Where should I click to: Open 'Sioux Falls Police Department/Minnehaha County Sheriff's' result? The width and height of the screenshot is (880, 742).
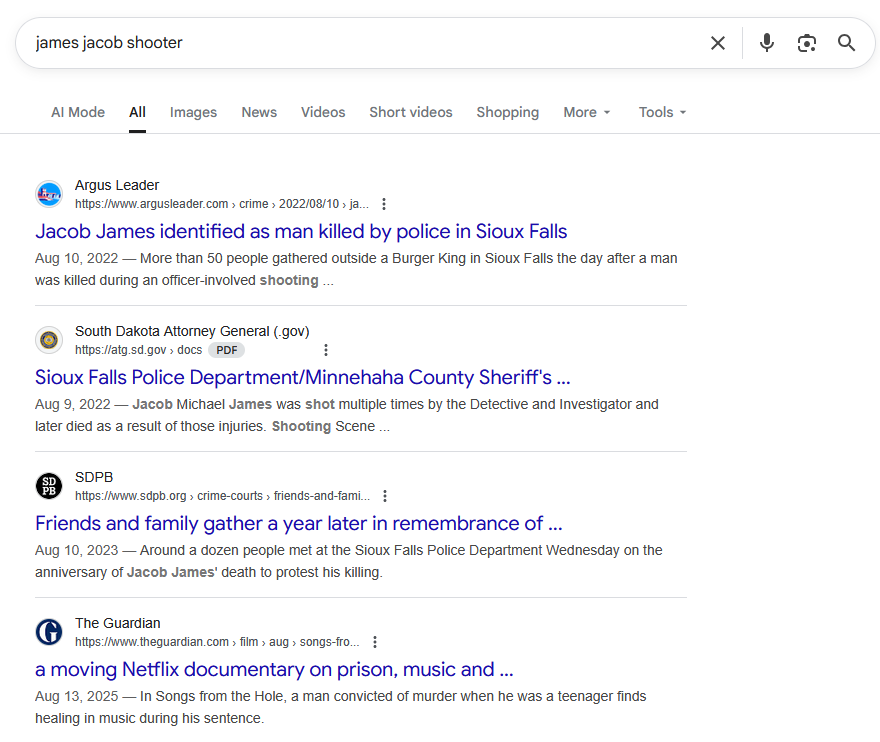302,377
